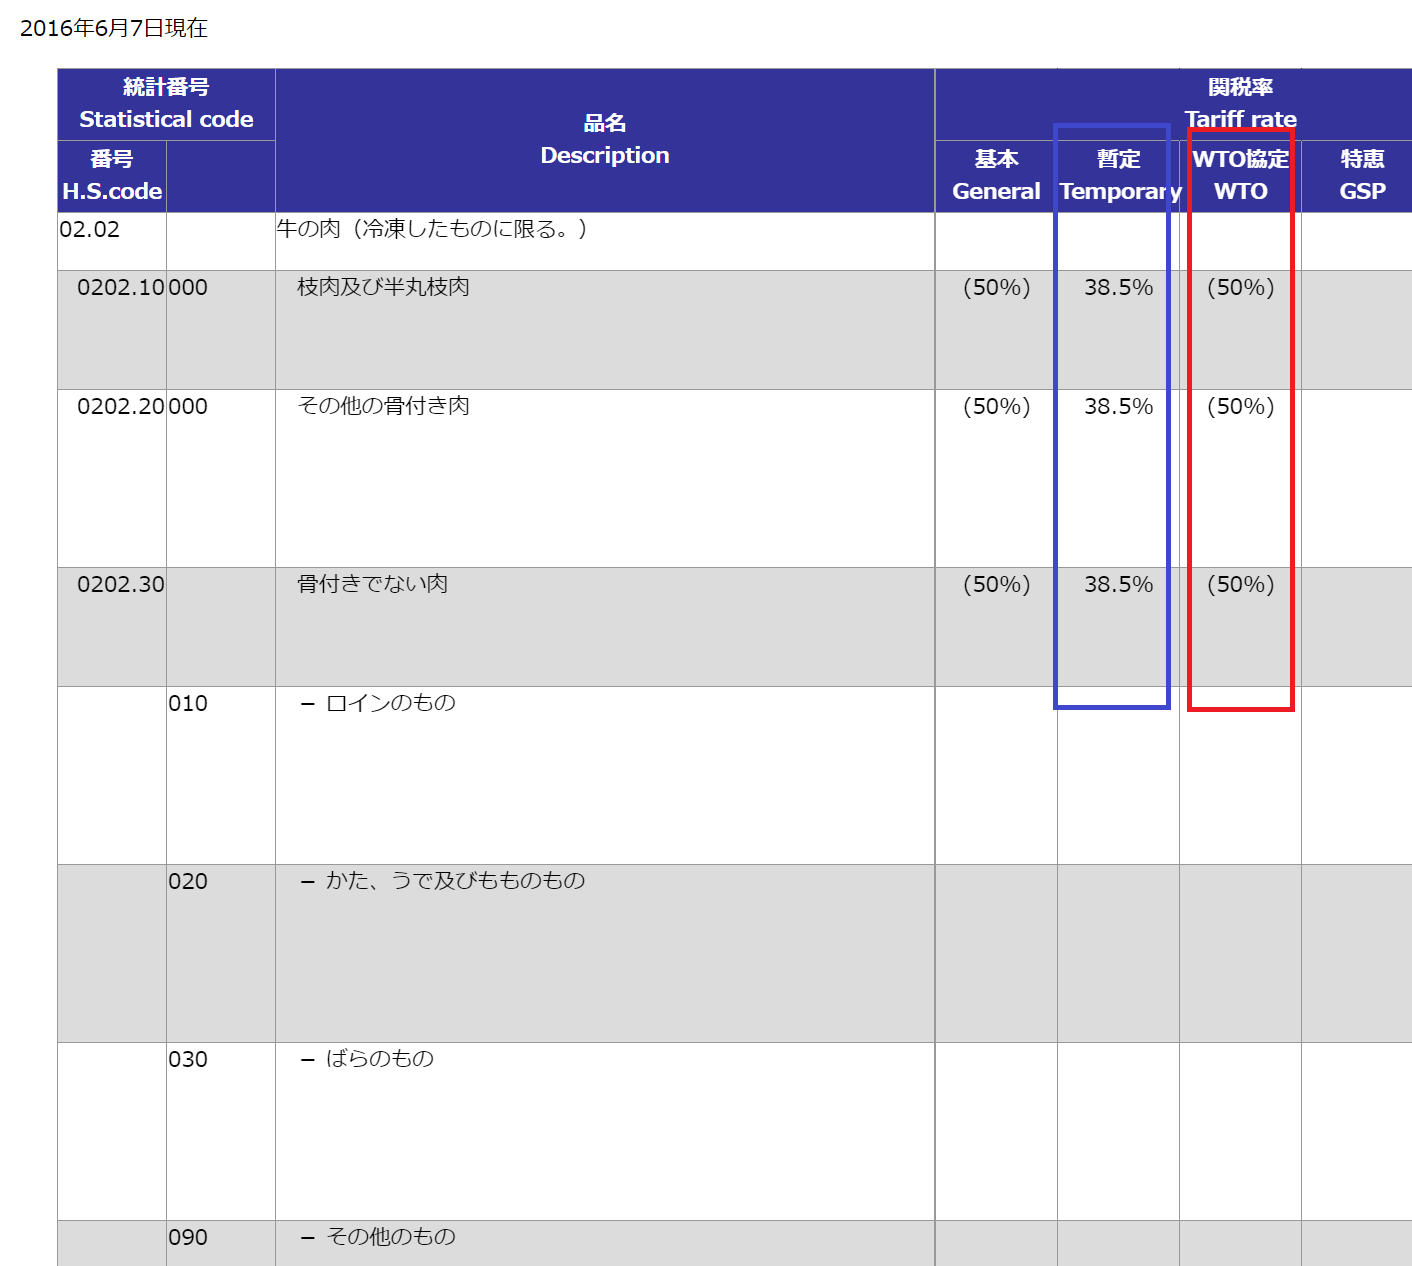Select statistical code 010
The width and height of the screenshot is (1412, 1266).
[x=188, y=703]
